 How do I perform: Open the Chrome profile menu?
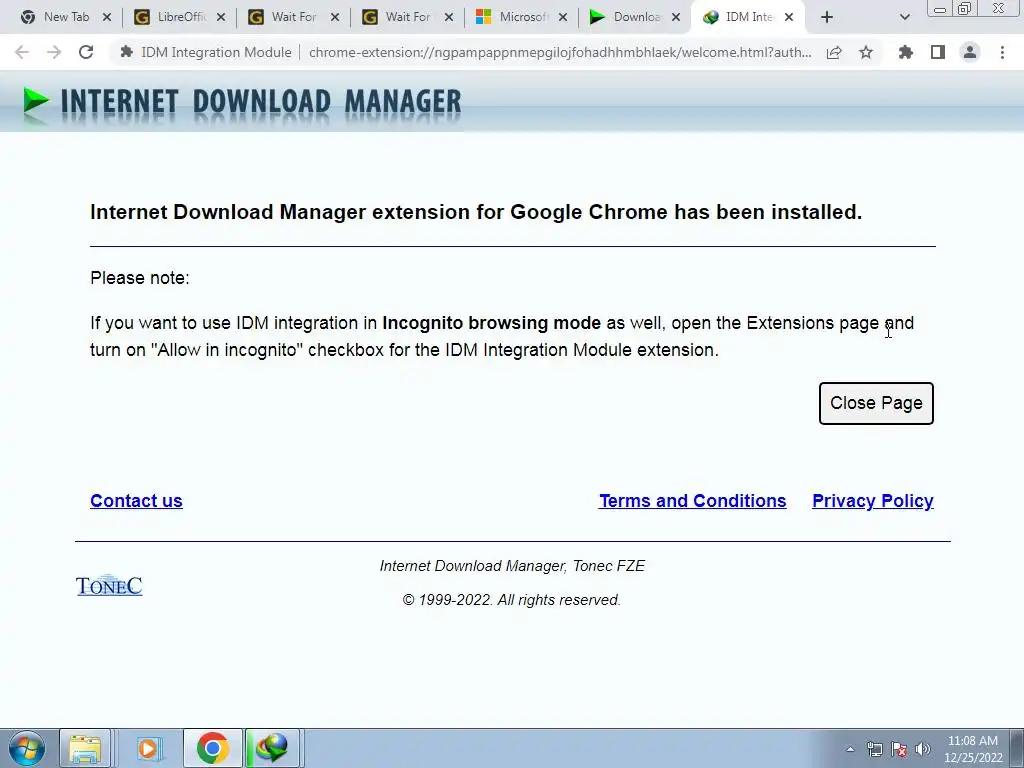(970, 52)
